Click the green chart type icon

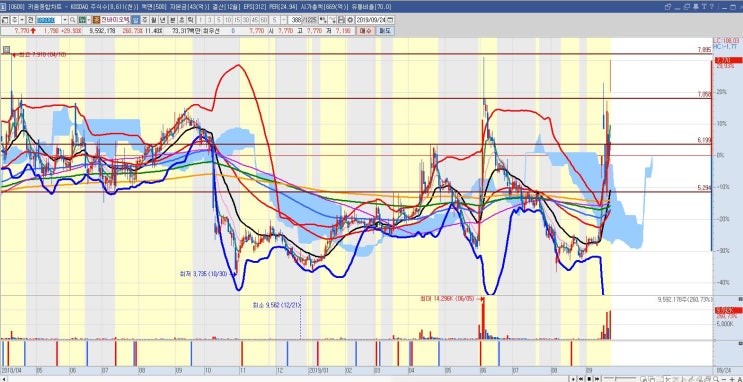(81, 20)
